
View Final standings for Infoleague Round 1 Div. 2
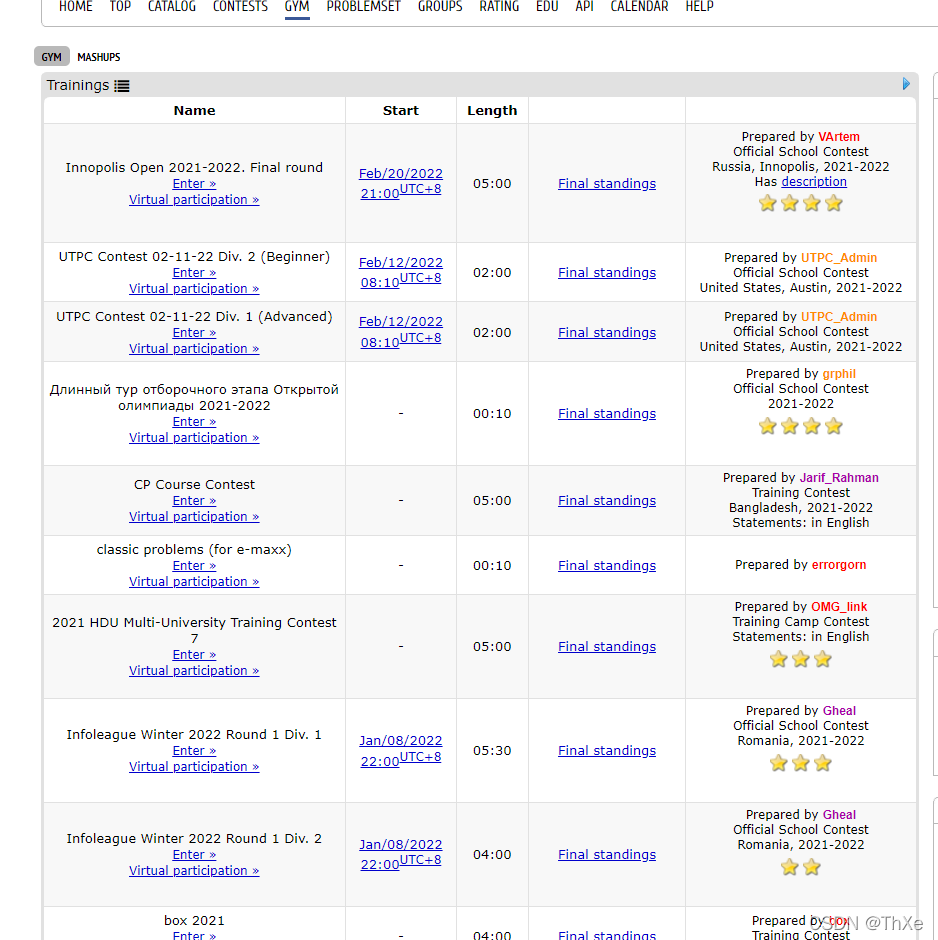pyautogui.click(x=607, y=855)
